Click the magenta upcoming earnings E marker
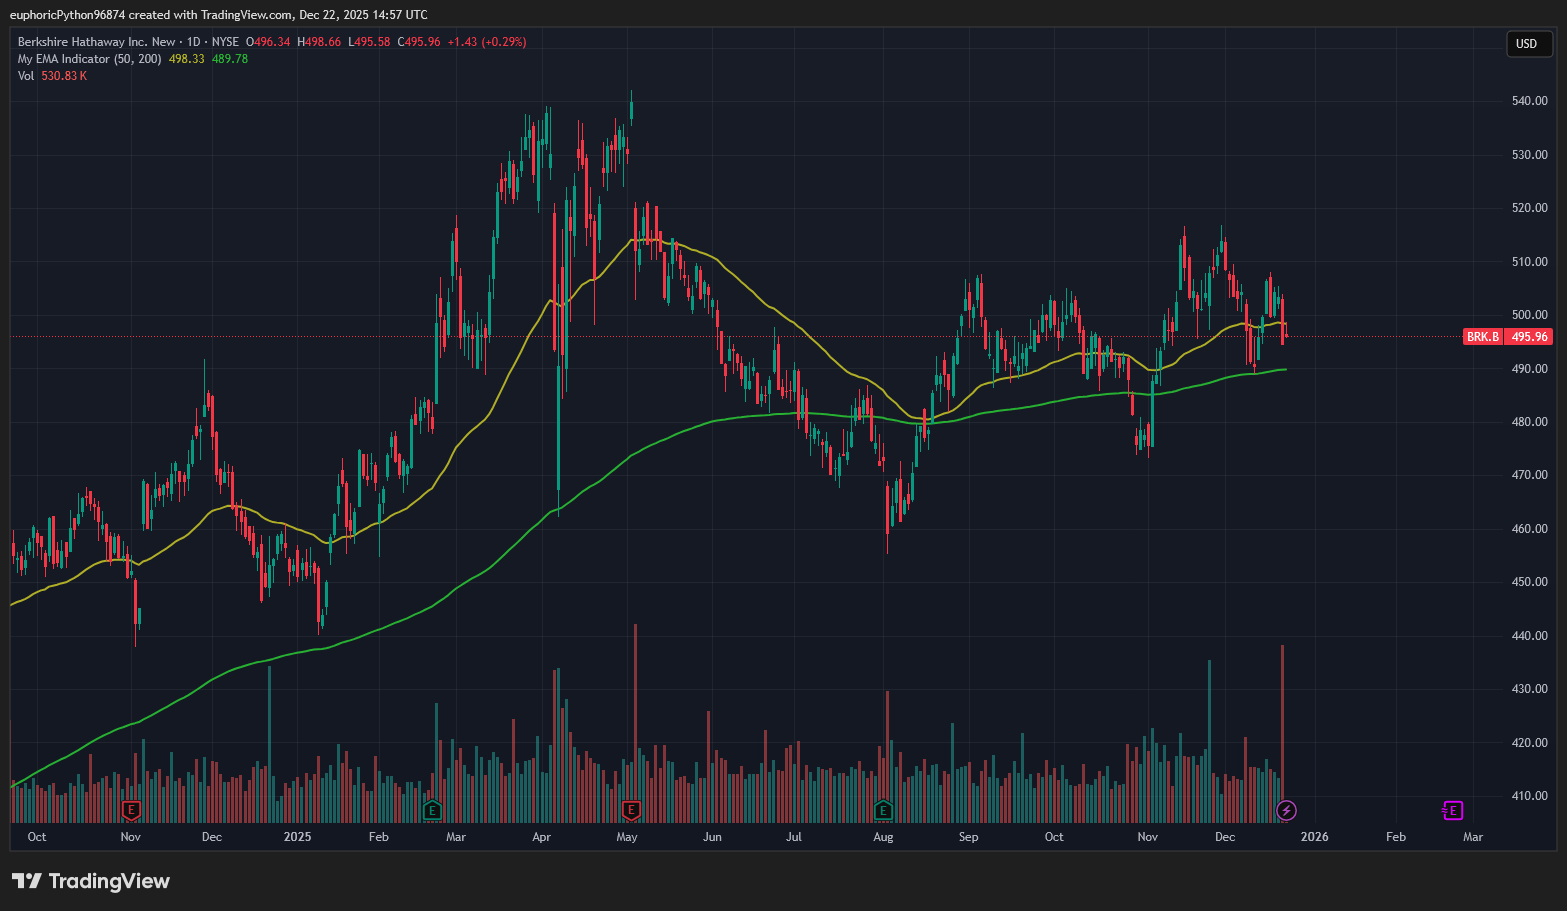Viewport: 1567px width, 911px height. tap(1453, 810)
